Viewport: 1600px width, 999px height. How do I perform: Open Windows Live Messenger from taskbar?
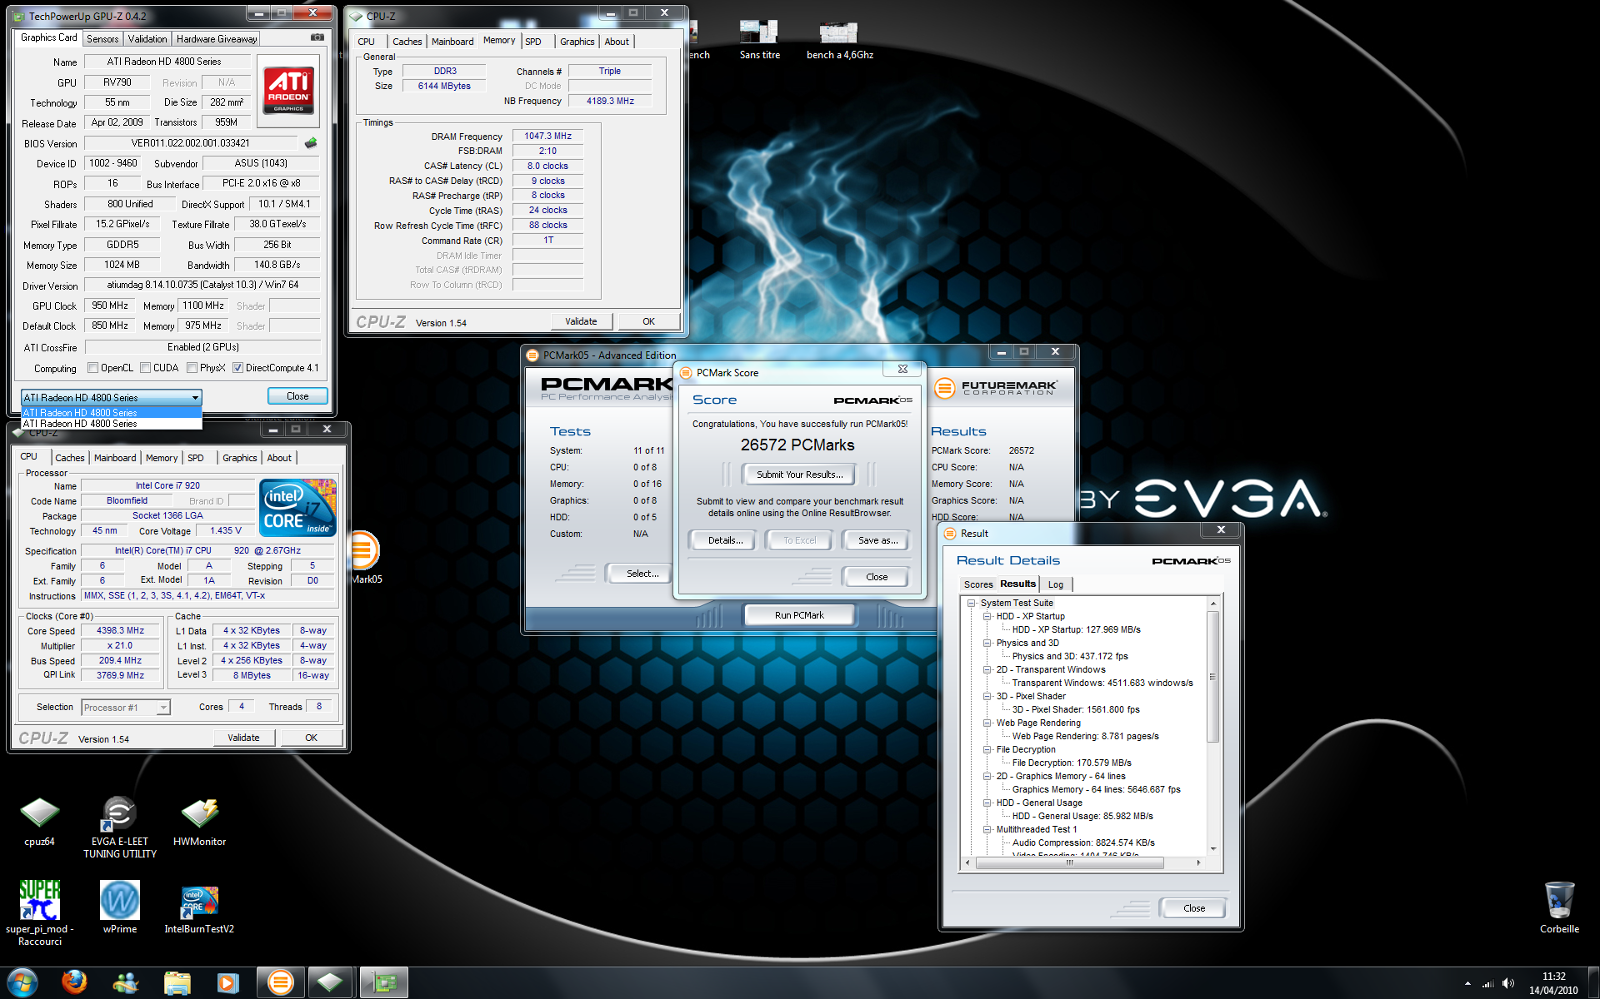(x=125, y=983)
